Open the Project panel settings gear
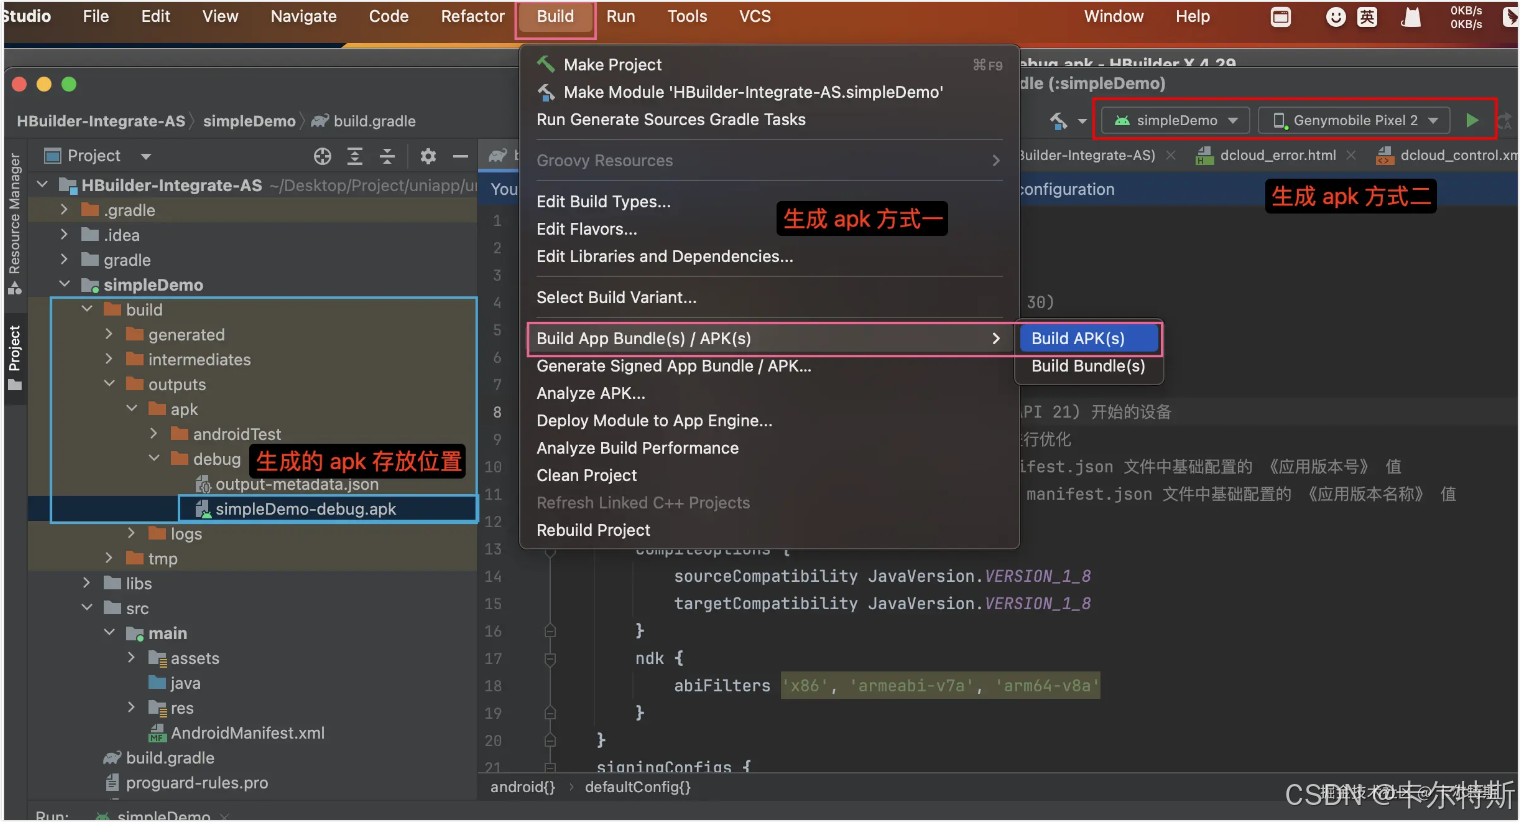The width and height of the screenshot is (1520, 822). pyautogui.click(x=428, y=156)
